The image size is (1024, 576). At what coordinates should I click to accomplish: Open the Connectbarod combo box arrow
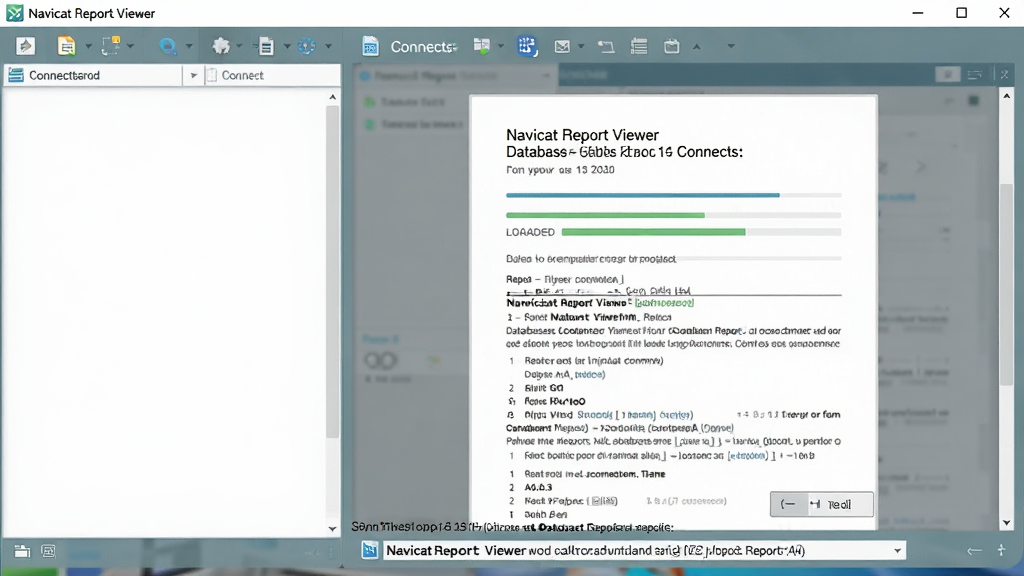tap(193, 75)
